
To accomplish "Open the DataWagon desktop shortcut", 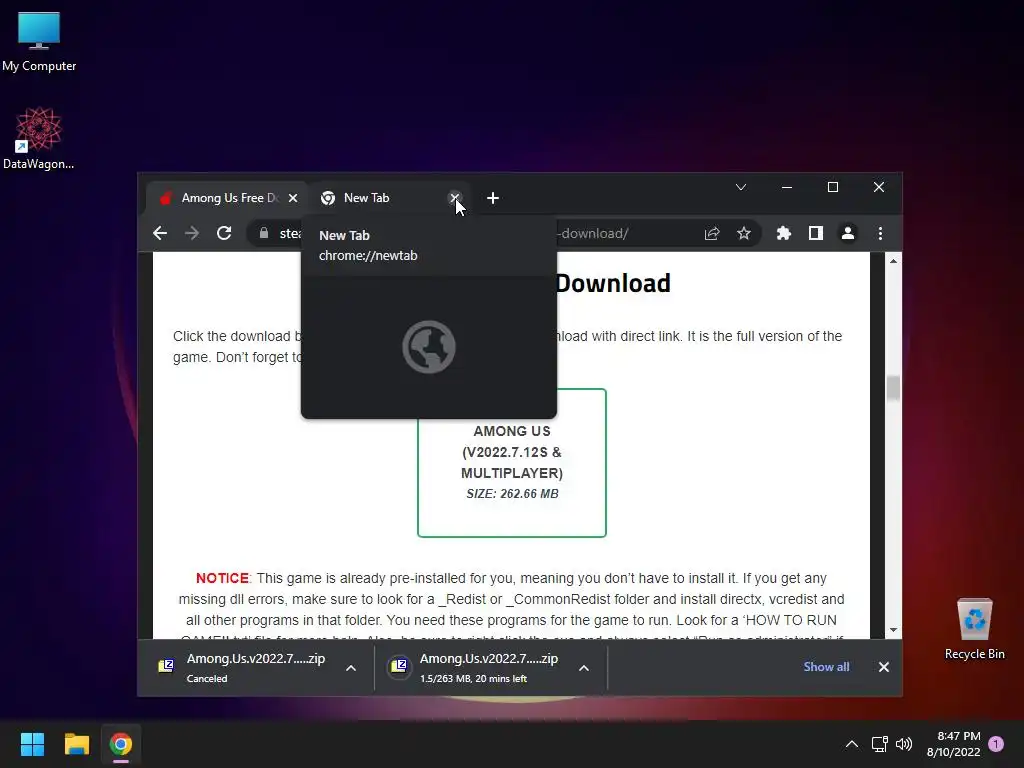I will (39, 138).
